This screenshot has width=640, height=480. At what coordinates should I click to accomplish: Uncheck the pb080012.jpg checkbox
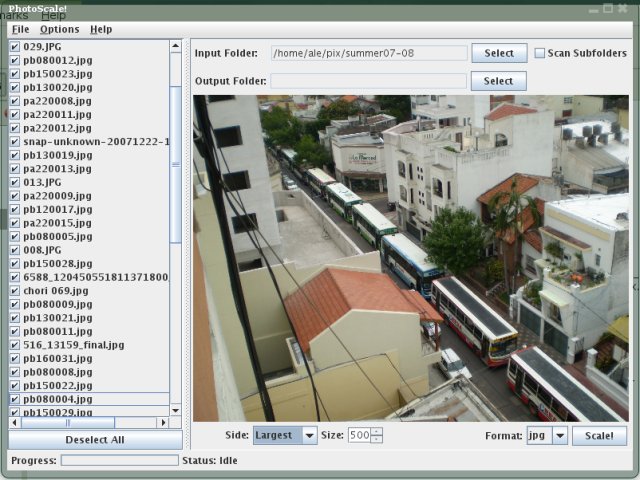(15, 60)
